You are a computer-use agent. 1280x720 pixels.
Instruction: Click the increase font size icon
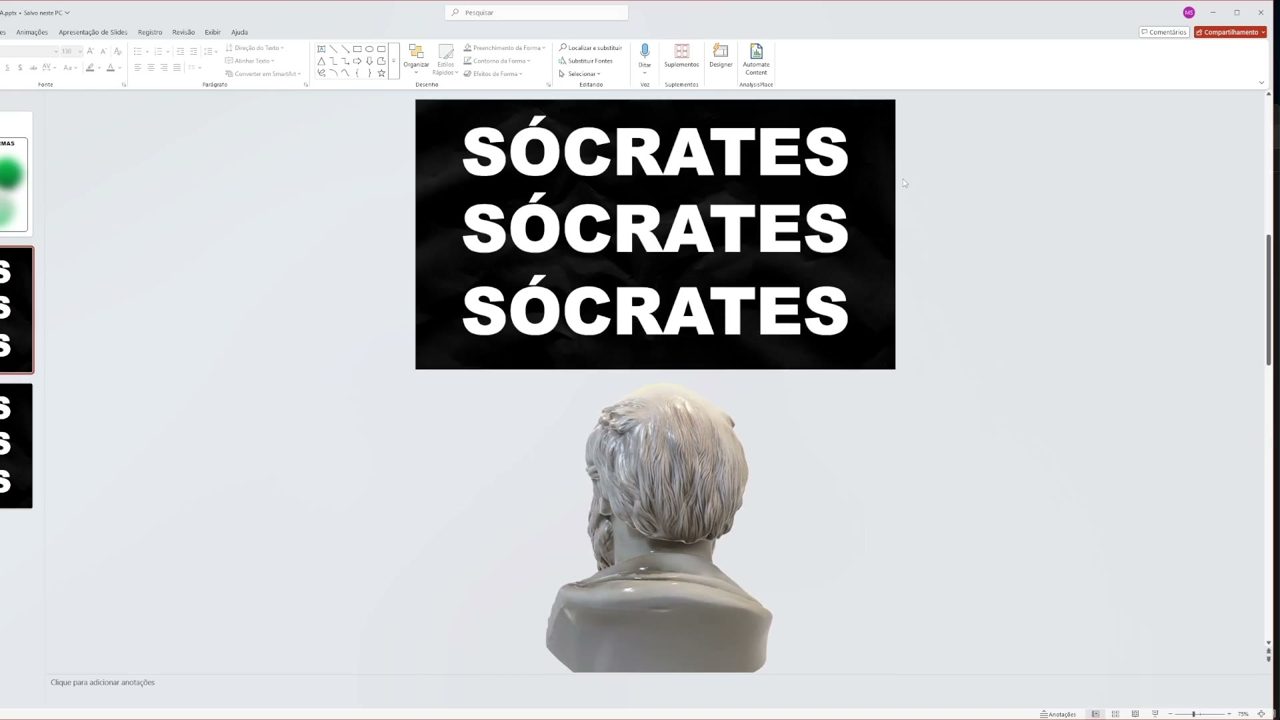click(x=90, y=51)
